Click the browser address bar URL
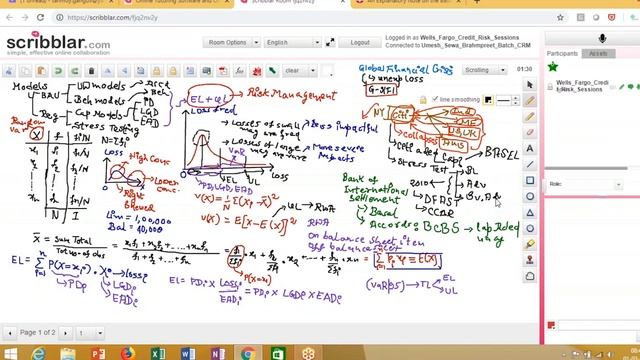 pyautogui.click(x=112, y=18)
